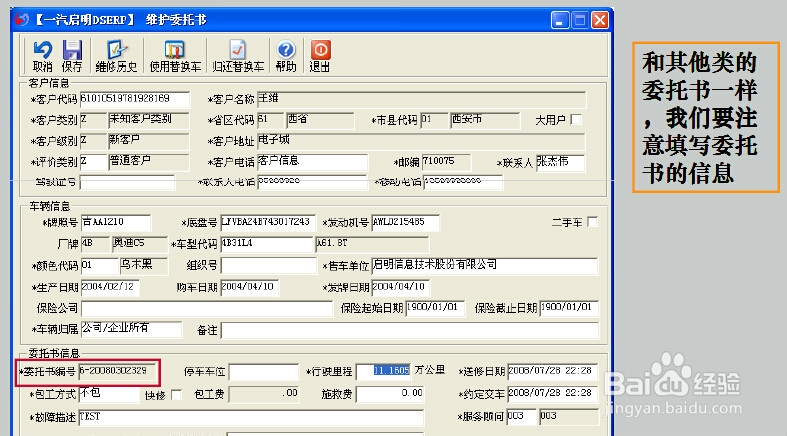The width and height of the screenshot is (787, 436).
Task: Click the 保险截止日期 field
Action: [569, 308]
